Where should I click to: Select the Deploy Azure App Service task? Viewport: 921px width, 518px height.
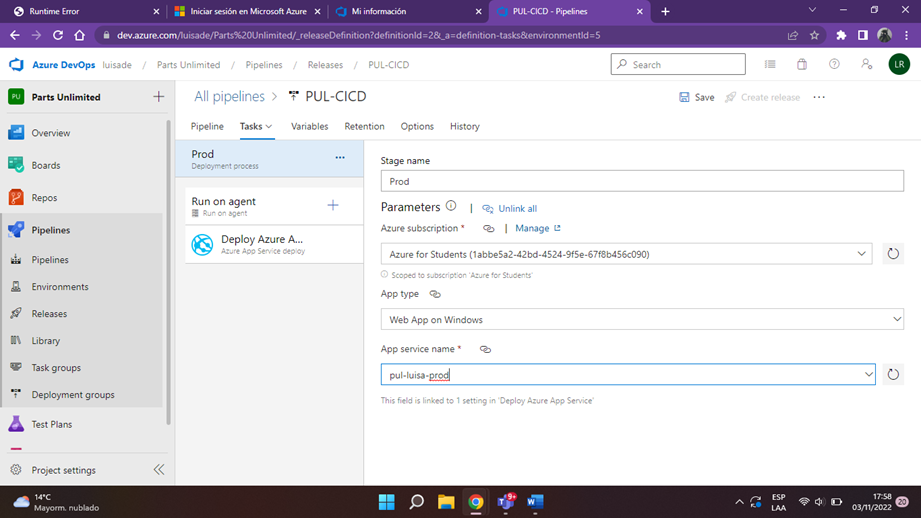pyautogui.click(x=274, y=244)
